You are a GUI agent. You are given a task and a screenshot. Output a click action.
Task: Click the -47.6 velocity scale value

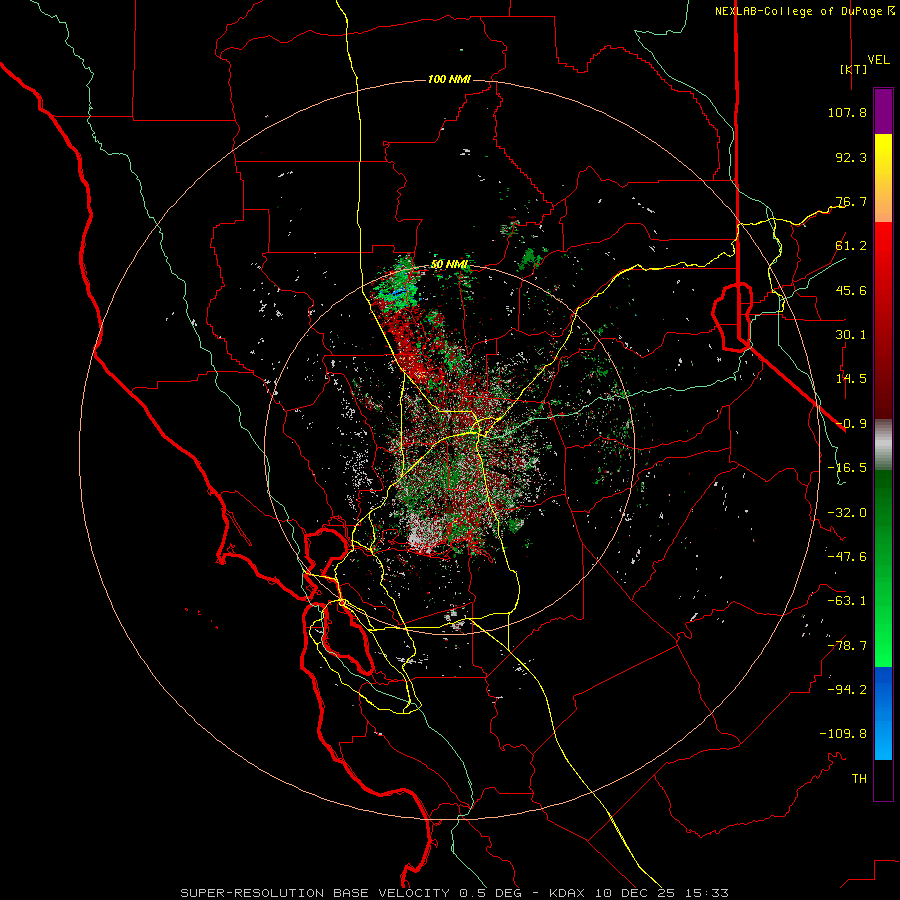click(847, 557)
